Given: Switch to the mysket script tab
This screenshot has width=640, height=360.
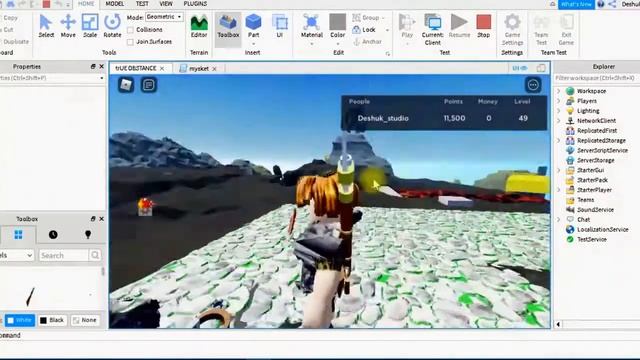Looking at the screenshot, I should [x=199, y=69].
